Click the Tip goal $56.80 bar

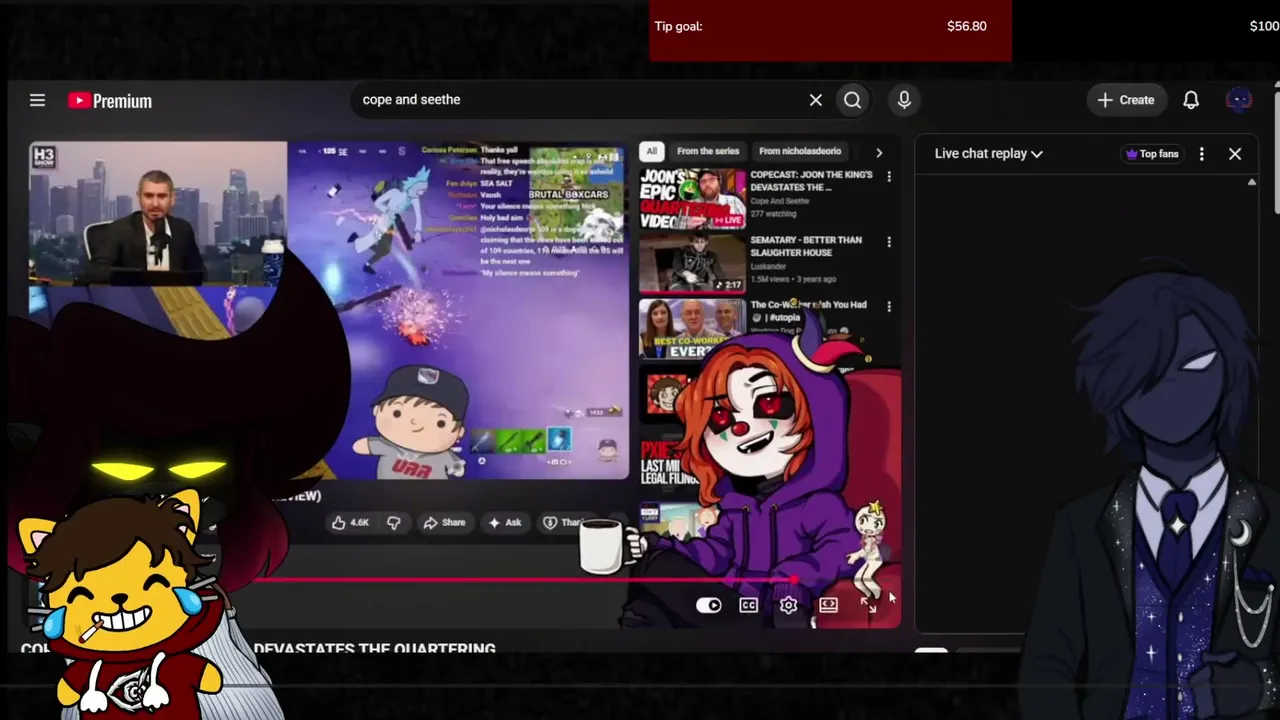(830, 30)
